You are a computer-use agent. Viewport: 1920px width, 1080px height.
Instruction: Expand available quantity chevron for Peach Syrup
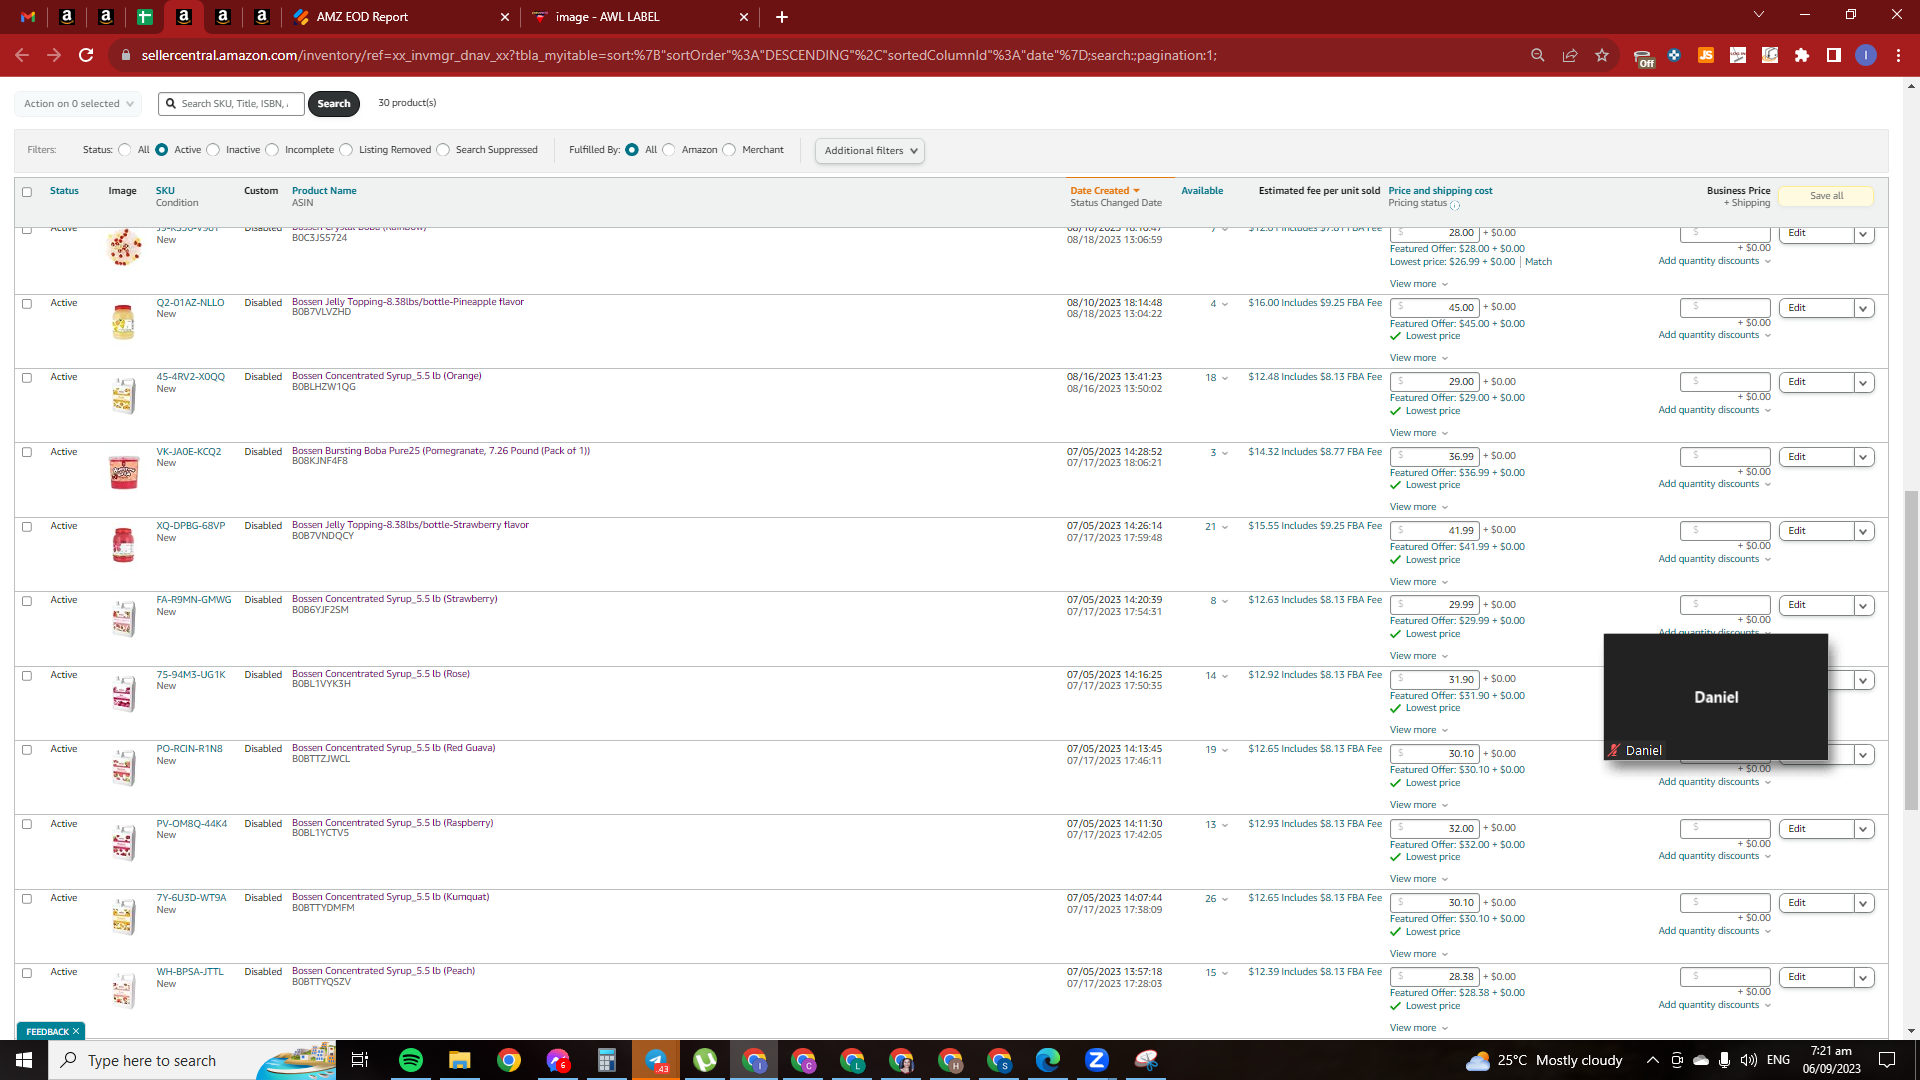[x=1225, y=973]
